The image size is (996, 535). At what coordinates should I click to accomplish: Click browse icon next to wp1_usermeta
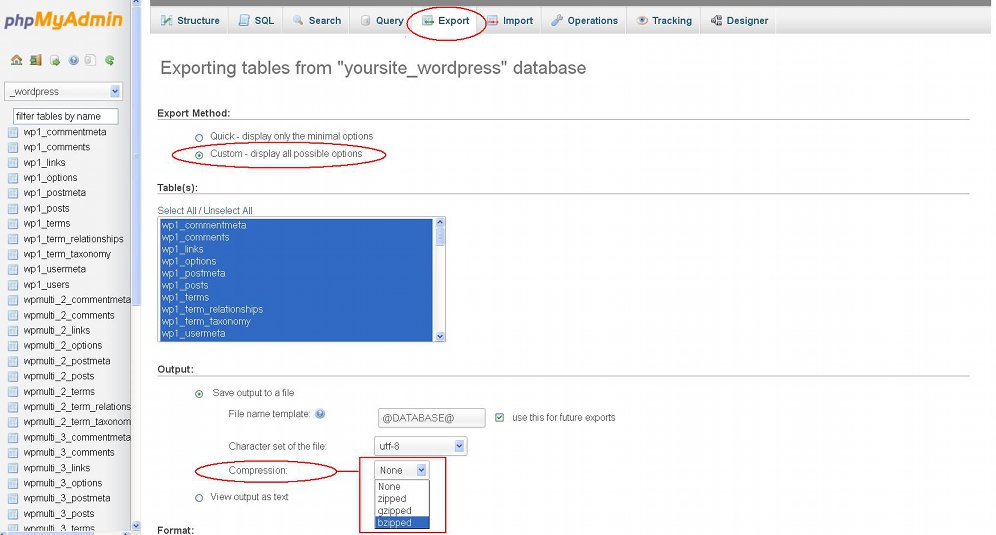(x=13, y=270)
